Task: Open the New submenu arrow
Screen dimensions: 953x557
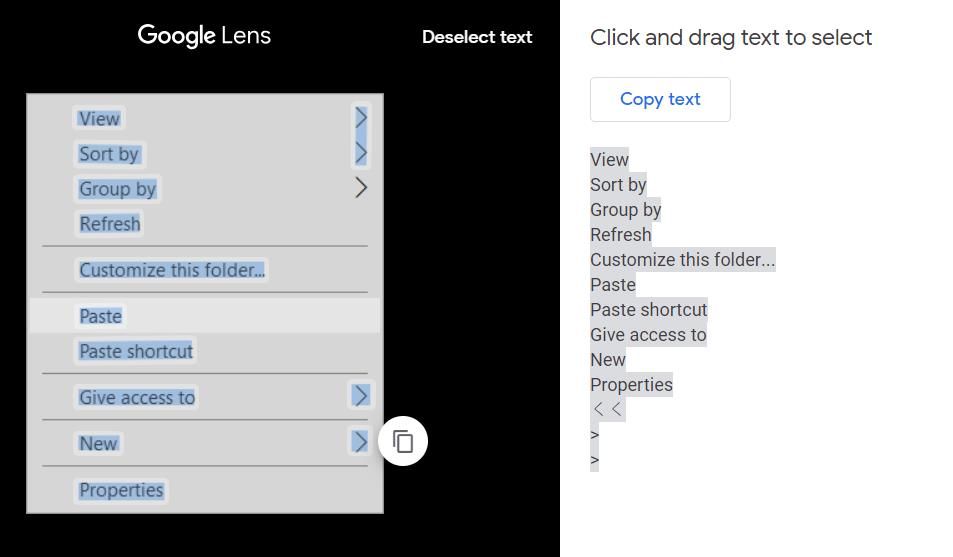Action: [361, 442]
